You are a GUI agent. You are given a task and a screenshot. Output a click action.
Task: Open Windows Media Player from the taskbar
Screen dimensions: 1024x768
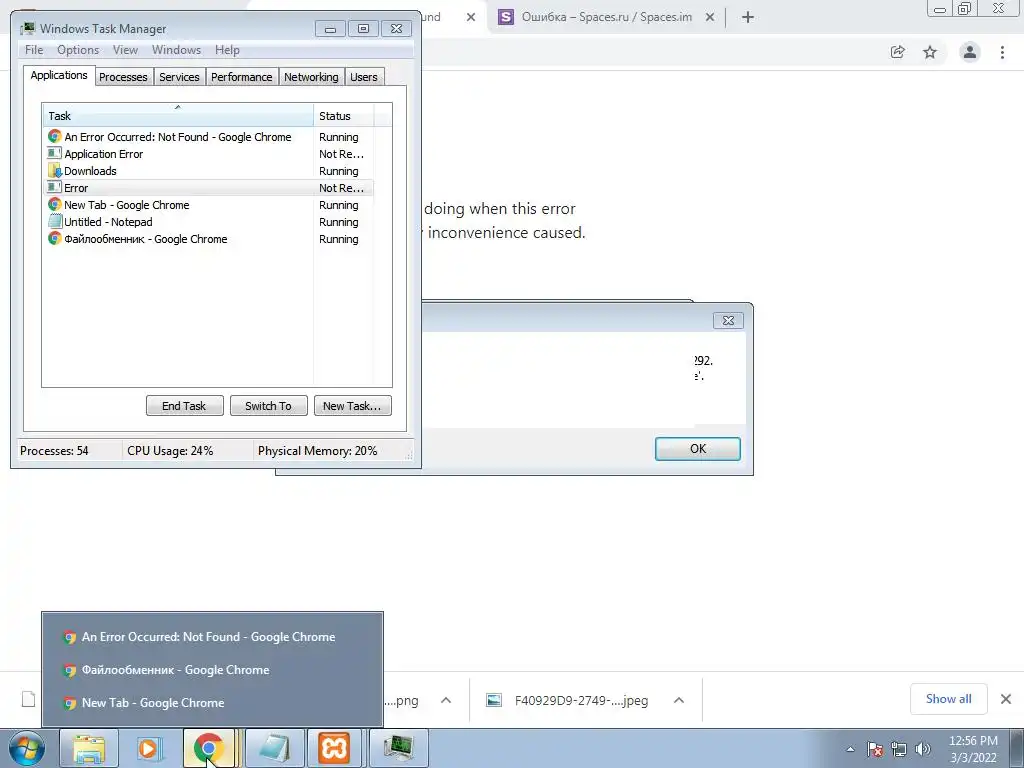pyautogui.click(x=148, y=748)
